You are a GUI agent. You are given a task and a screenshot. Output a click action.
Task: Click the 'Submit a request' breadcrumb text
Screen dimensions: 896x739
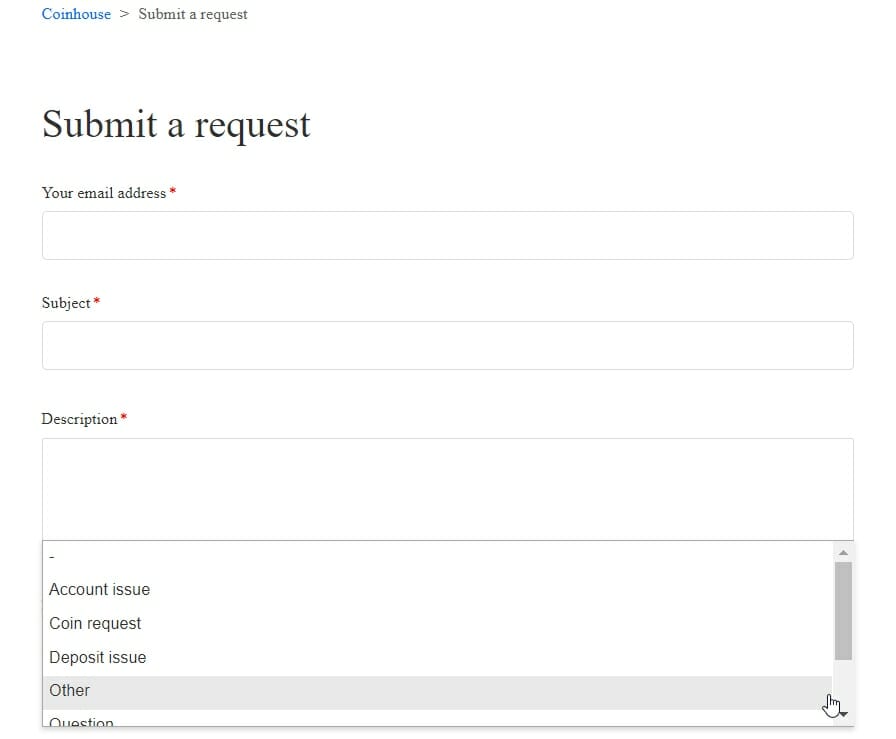193,14
